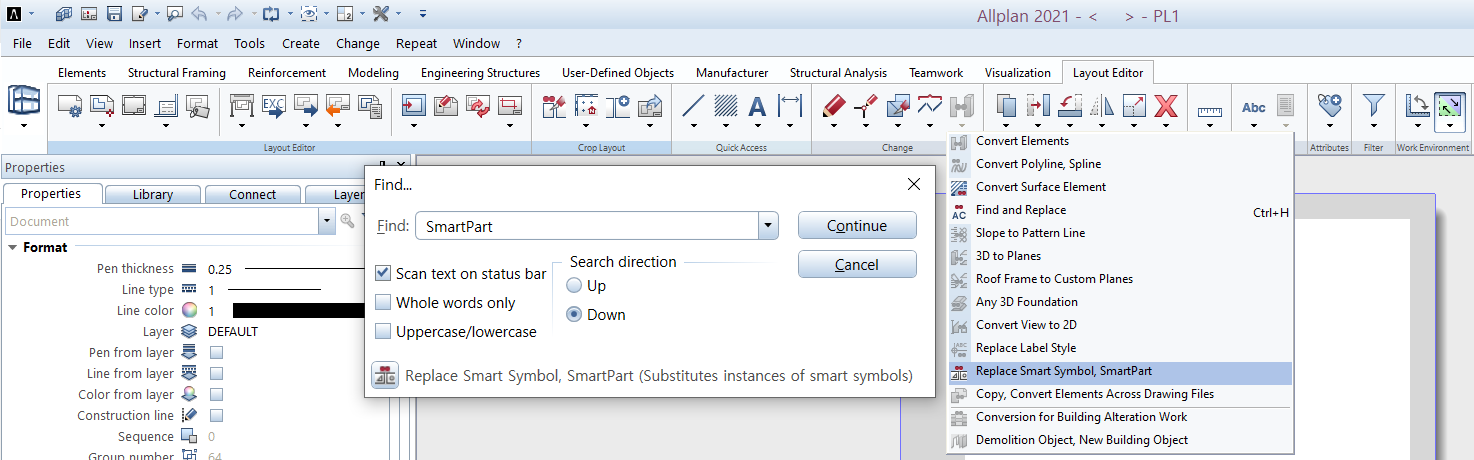Check the Color from layer box
The image size is (1474, 460).
[216, 395]
